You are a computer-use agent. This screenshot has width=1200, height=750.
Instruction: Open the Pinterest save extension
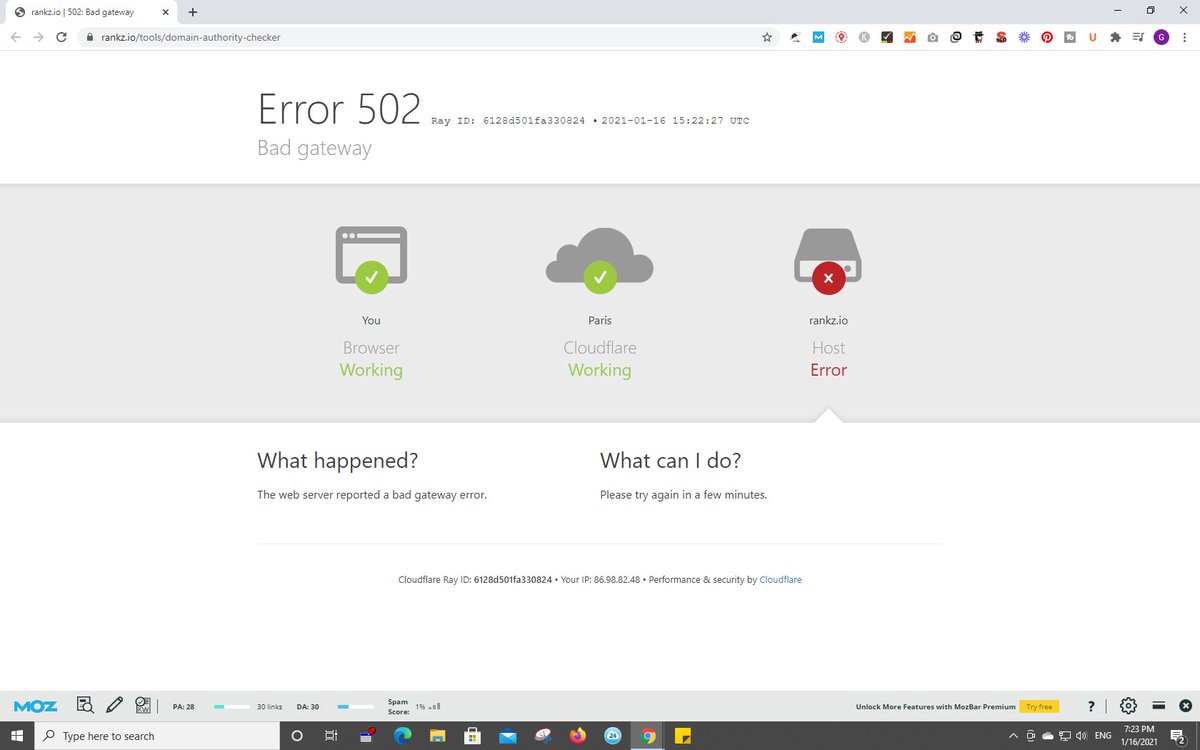click(x=1047, y=37)
